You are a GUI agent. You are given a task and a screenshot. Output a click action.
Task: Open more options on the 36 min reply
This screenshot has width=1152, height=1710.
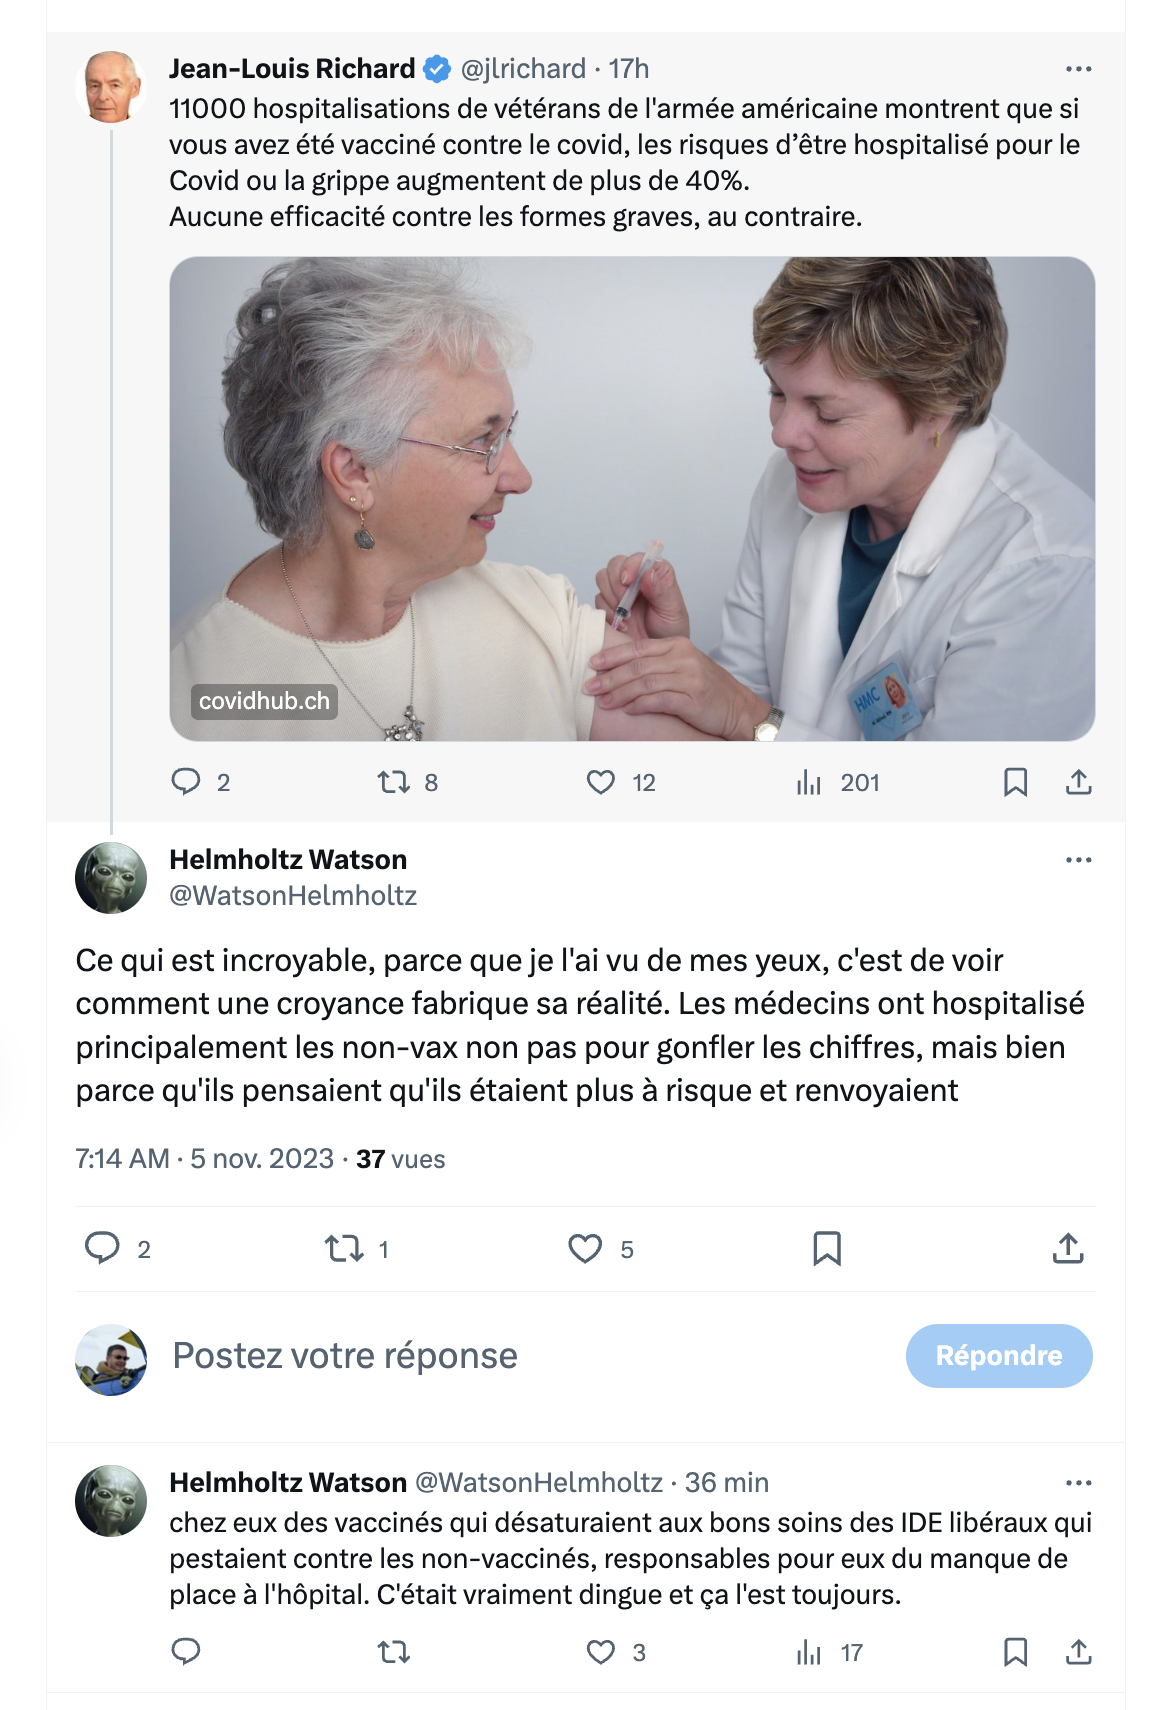pos(1078,1483)
